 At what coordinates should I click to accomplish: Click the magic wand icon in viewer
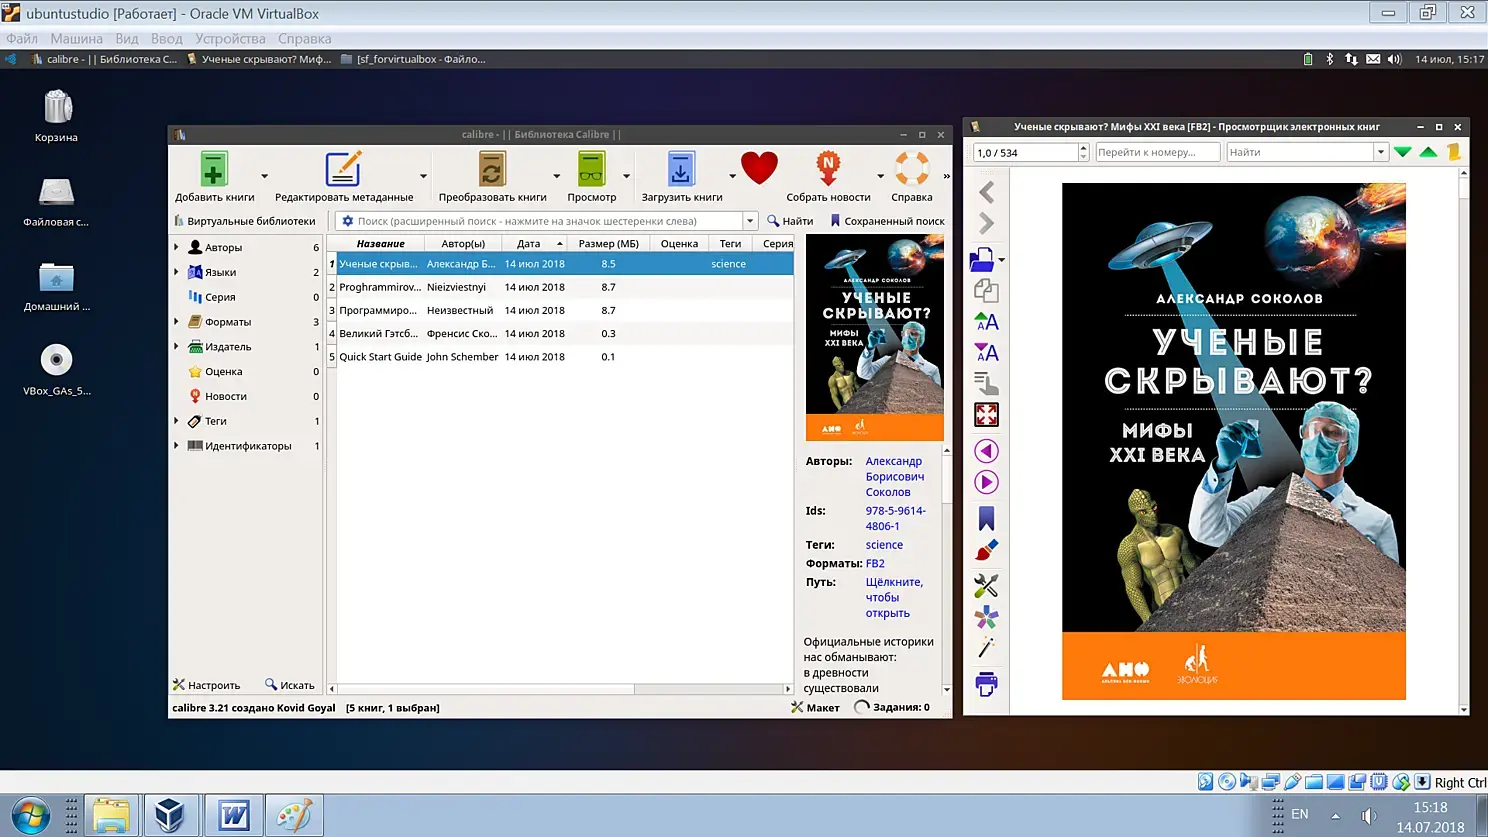pyautogui.click(x=986, y=648)
